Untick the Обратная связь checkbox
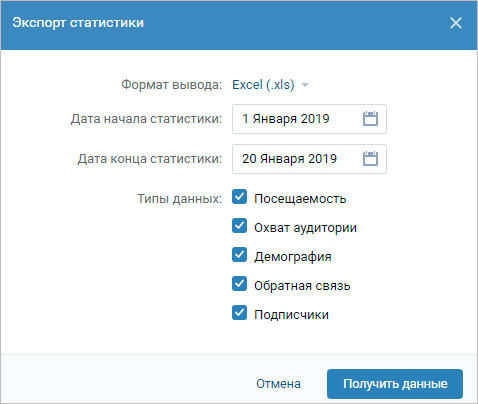 coord(239,284)
